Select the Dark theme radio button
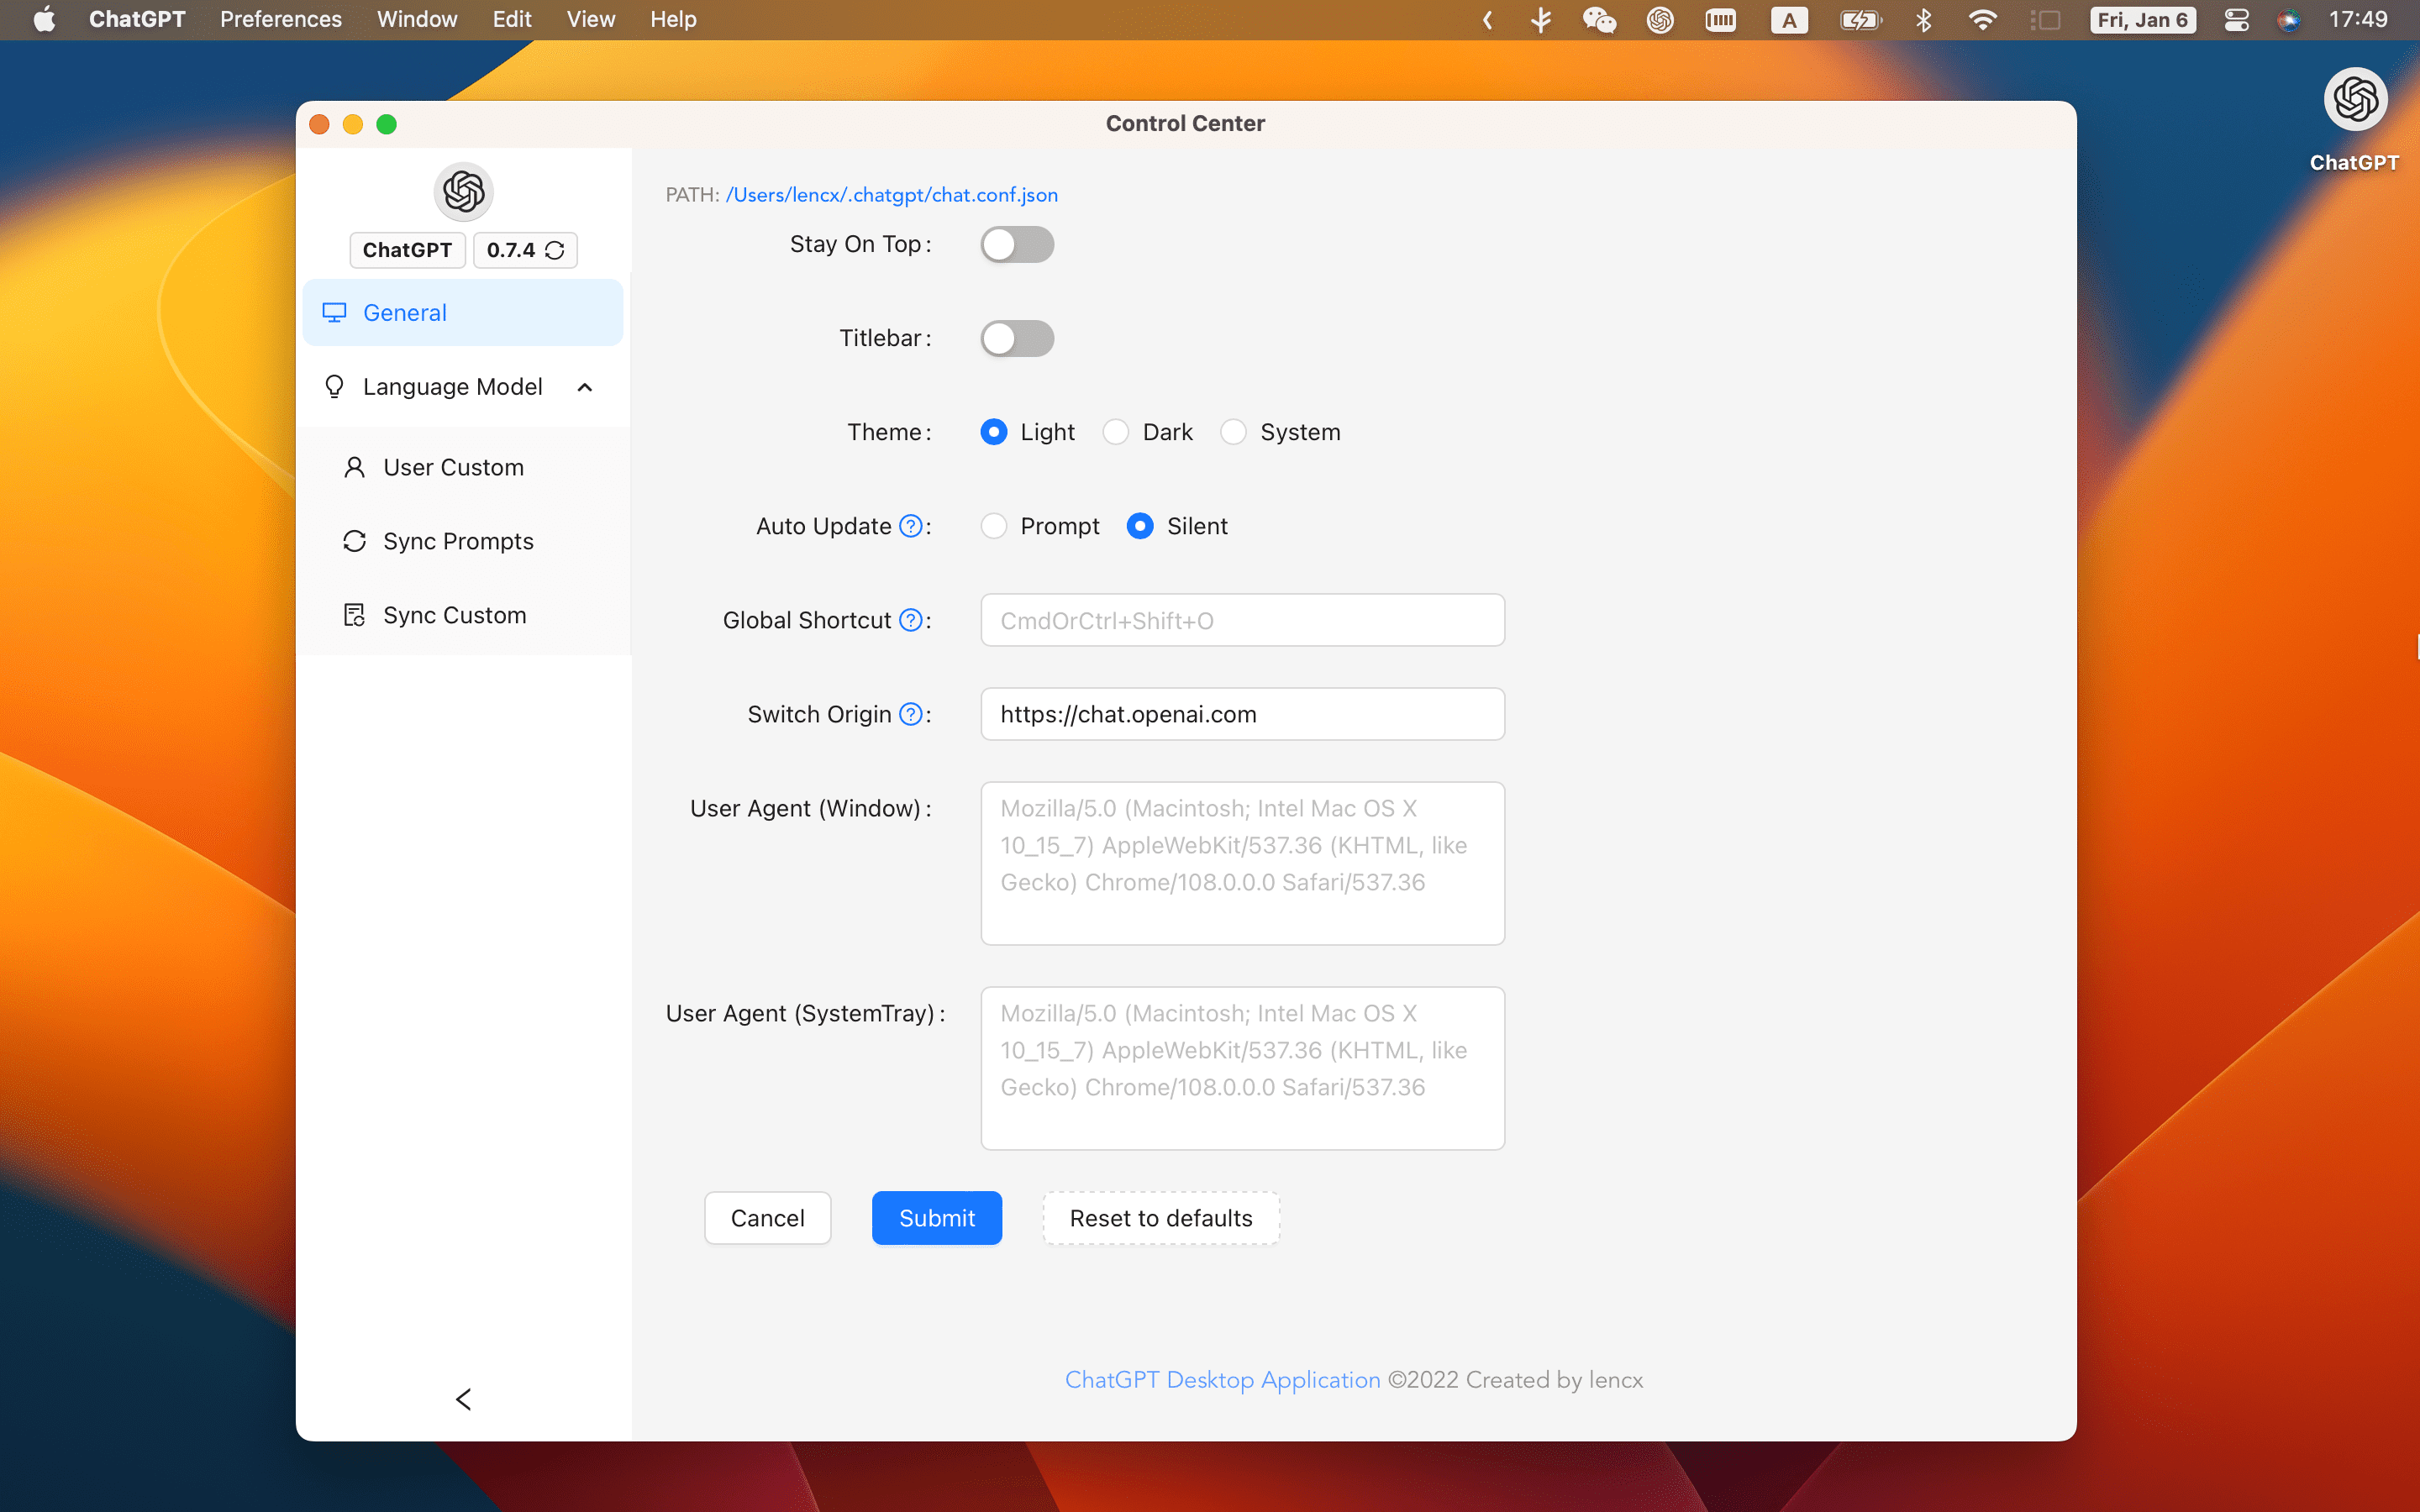2420x1512 pixels. [1113, 432]
